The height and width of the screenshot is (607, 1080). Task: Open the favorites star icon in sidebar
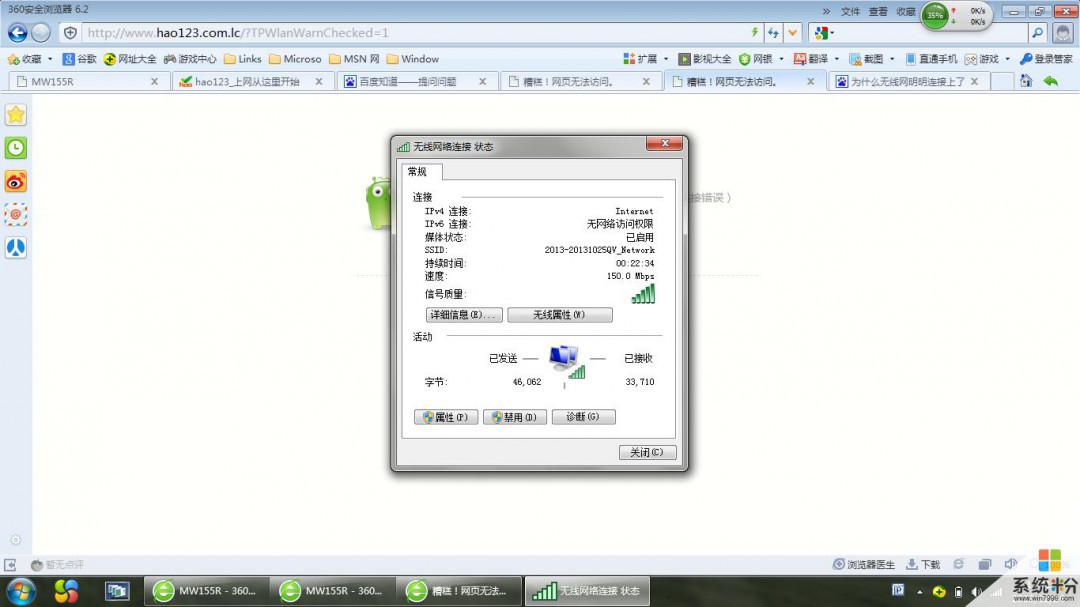pyautogui.click(x=16, y=114)
